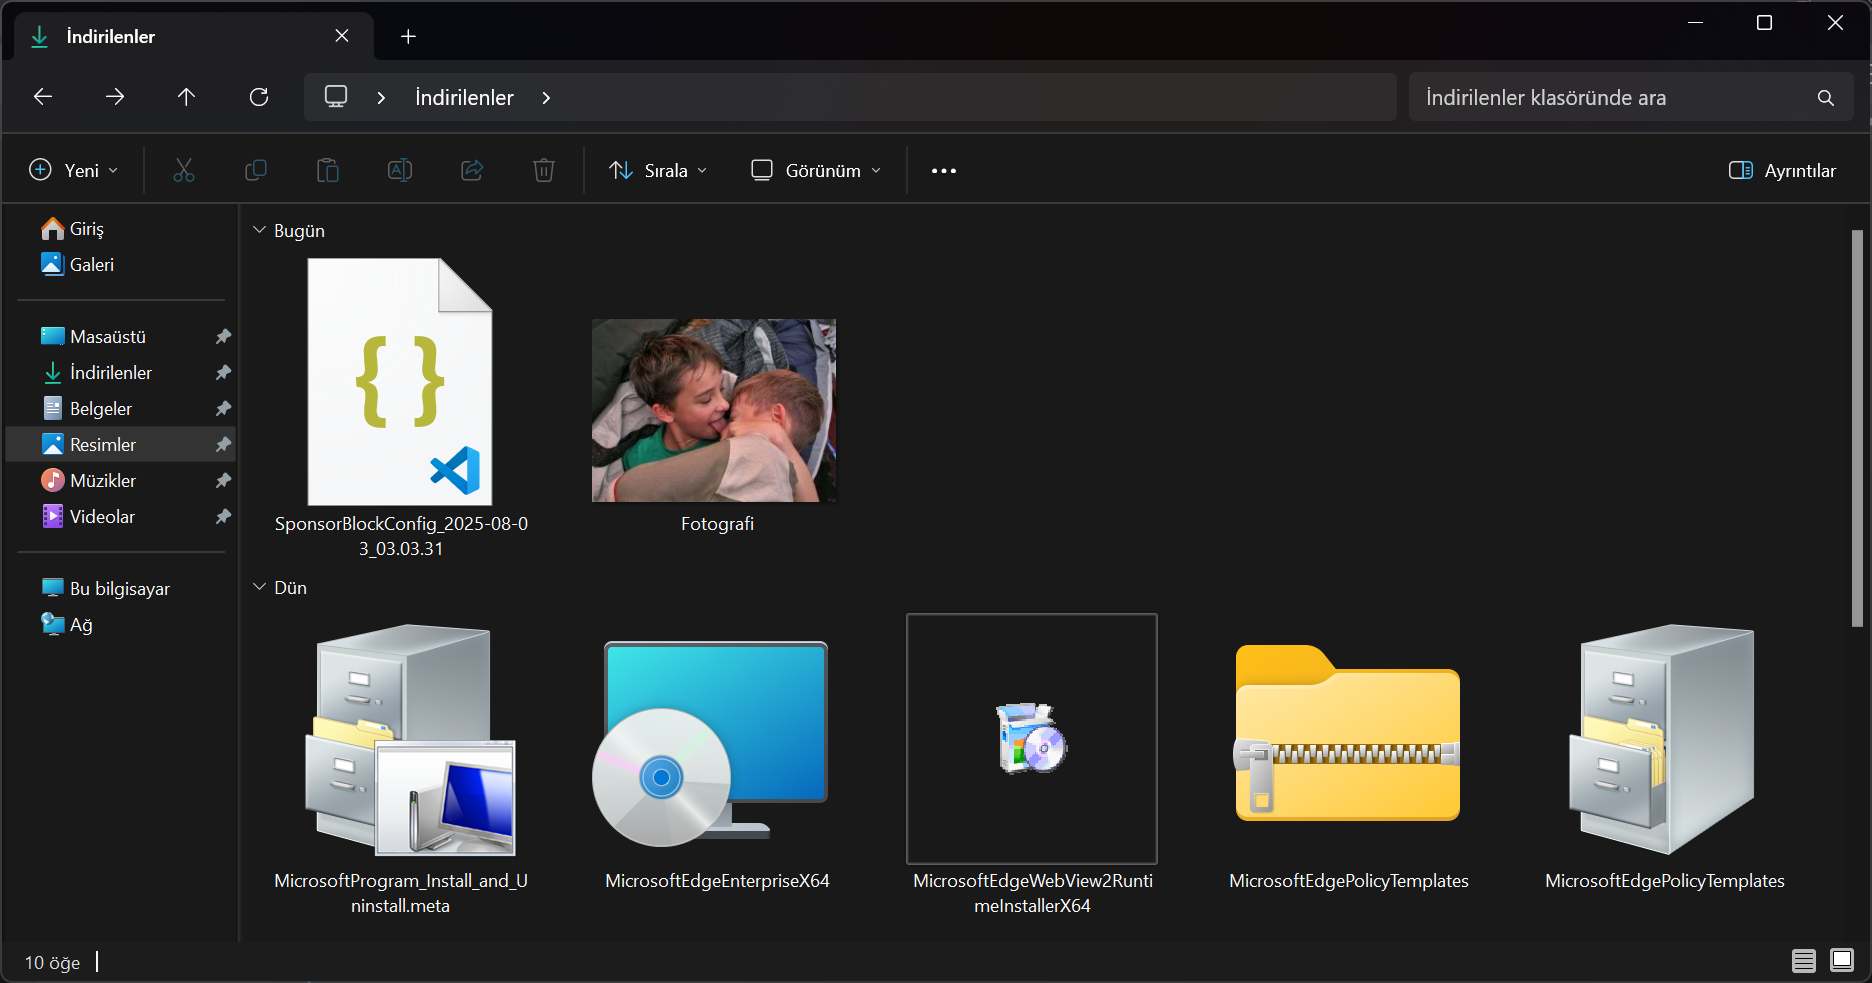The width and height of the screenshot is (1872, 983).
Task: Open the three-dots more options menu
Action: [x=944, y=171]
